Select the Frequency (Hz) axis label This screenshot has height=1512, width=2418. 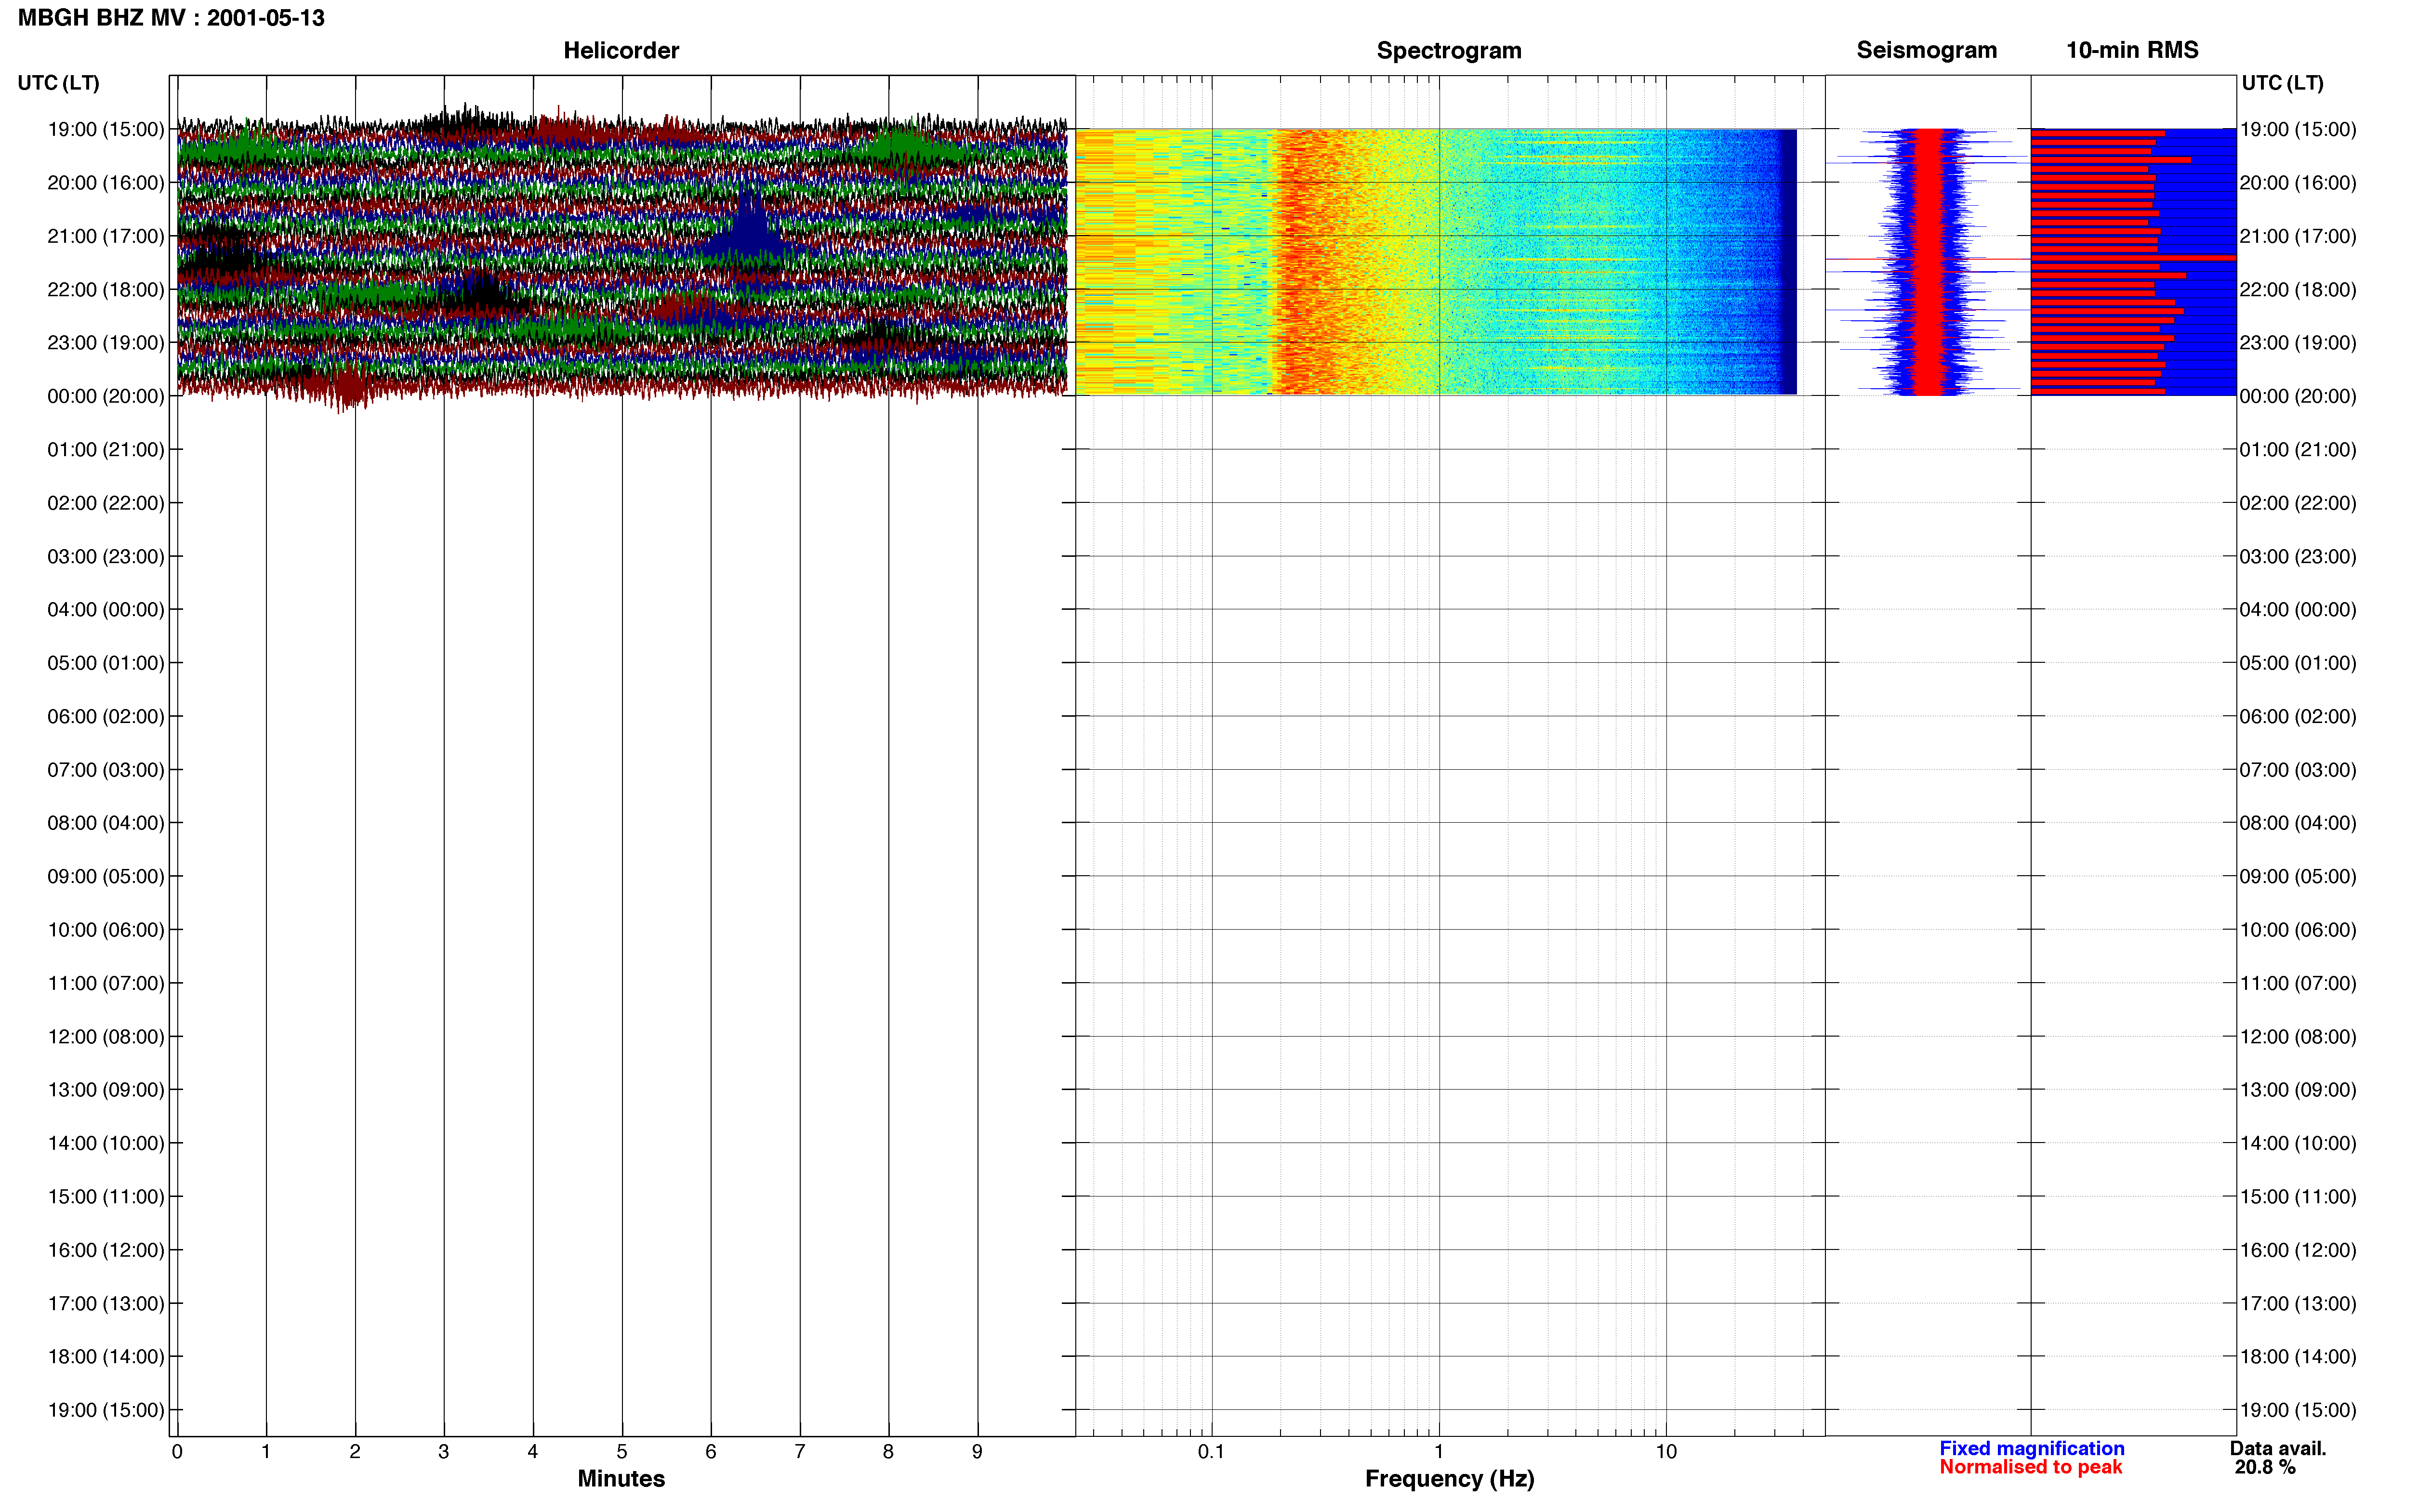coord(1449,1479)
